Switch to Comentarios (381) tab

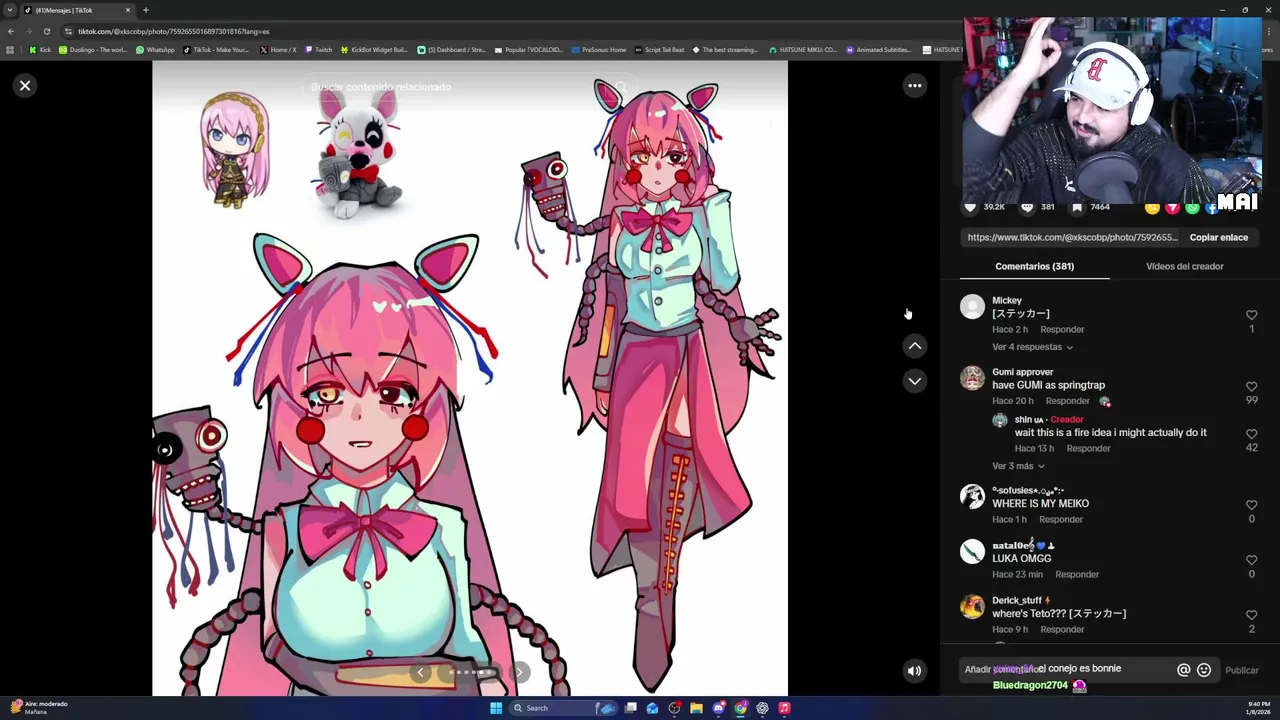tap(1034, 266)
